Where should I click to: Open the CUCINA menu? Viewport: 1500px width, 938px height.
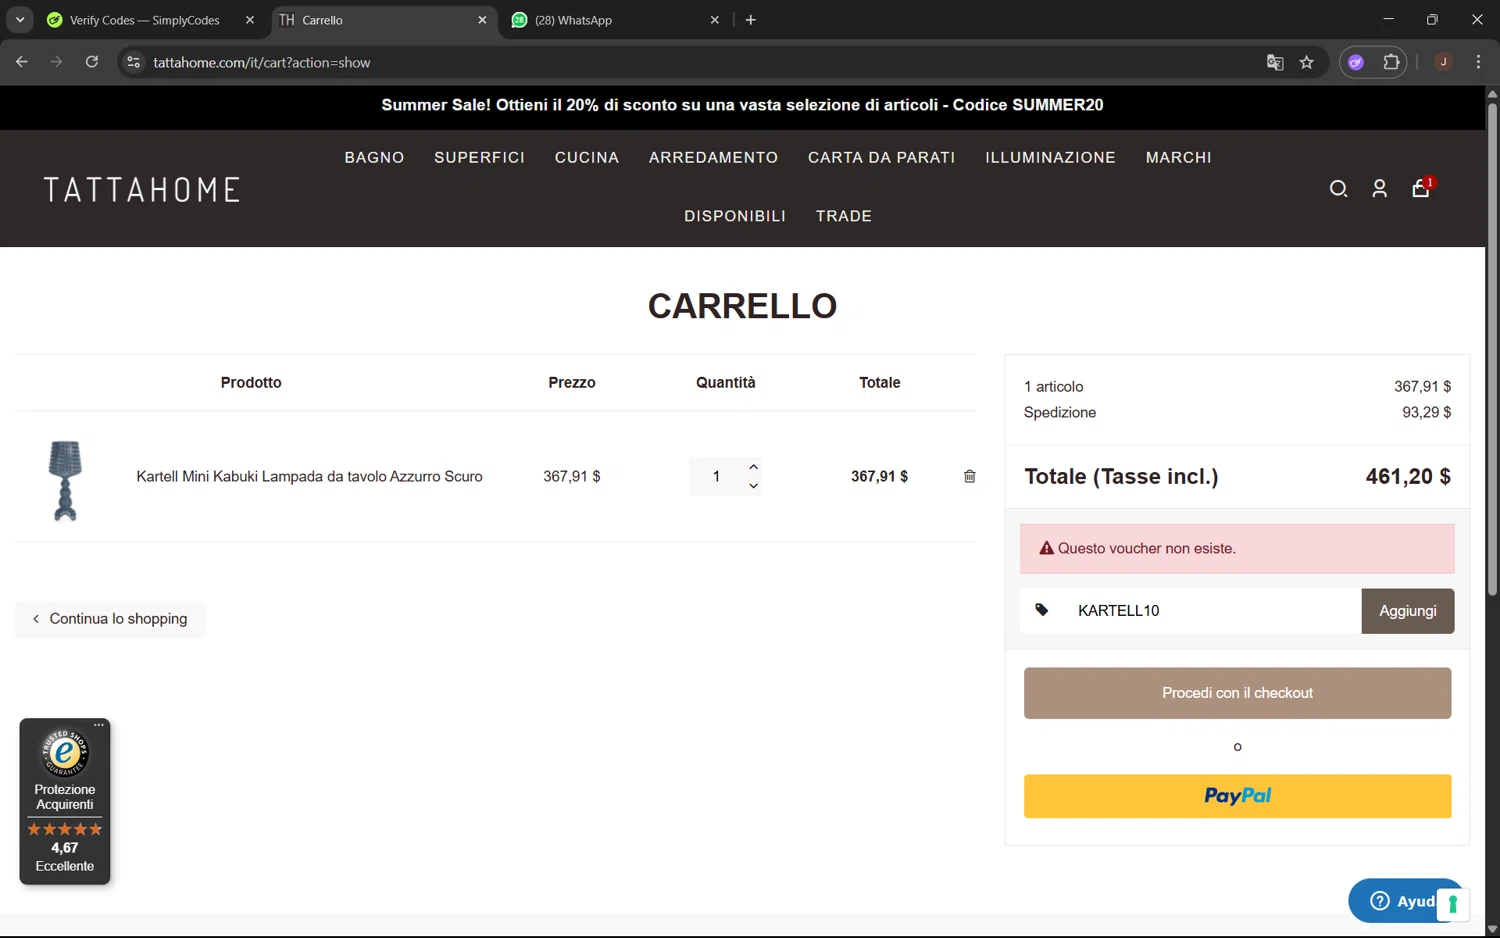pos(587,158)
